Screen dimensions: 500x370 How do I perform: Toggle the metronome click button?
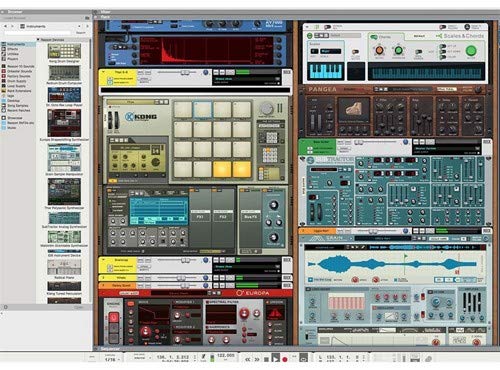pyautogui.click(x=203, y=357)
